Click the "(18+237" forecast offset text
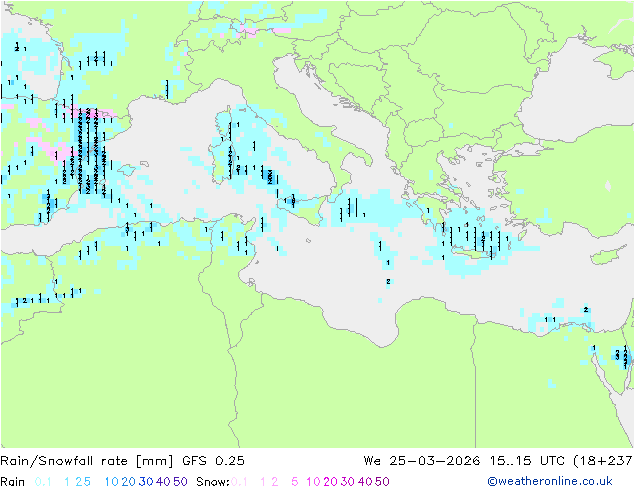 pyautogui.click(x=603, y=461)
